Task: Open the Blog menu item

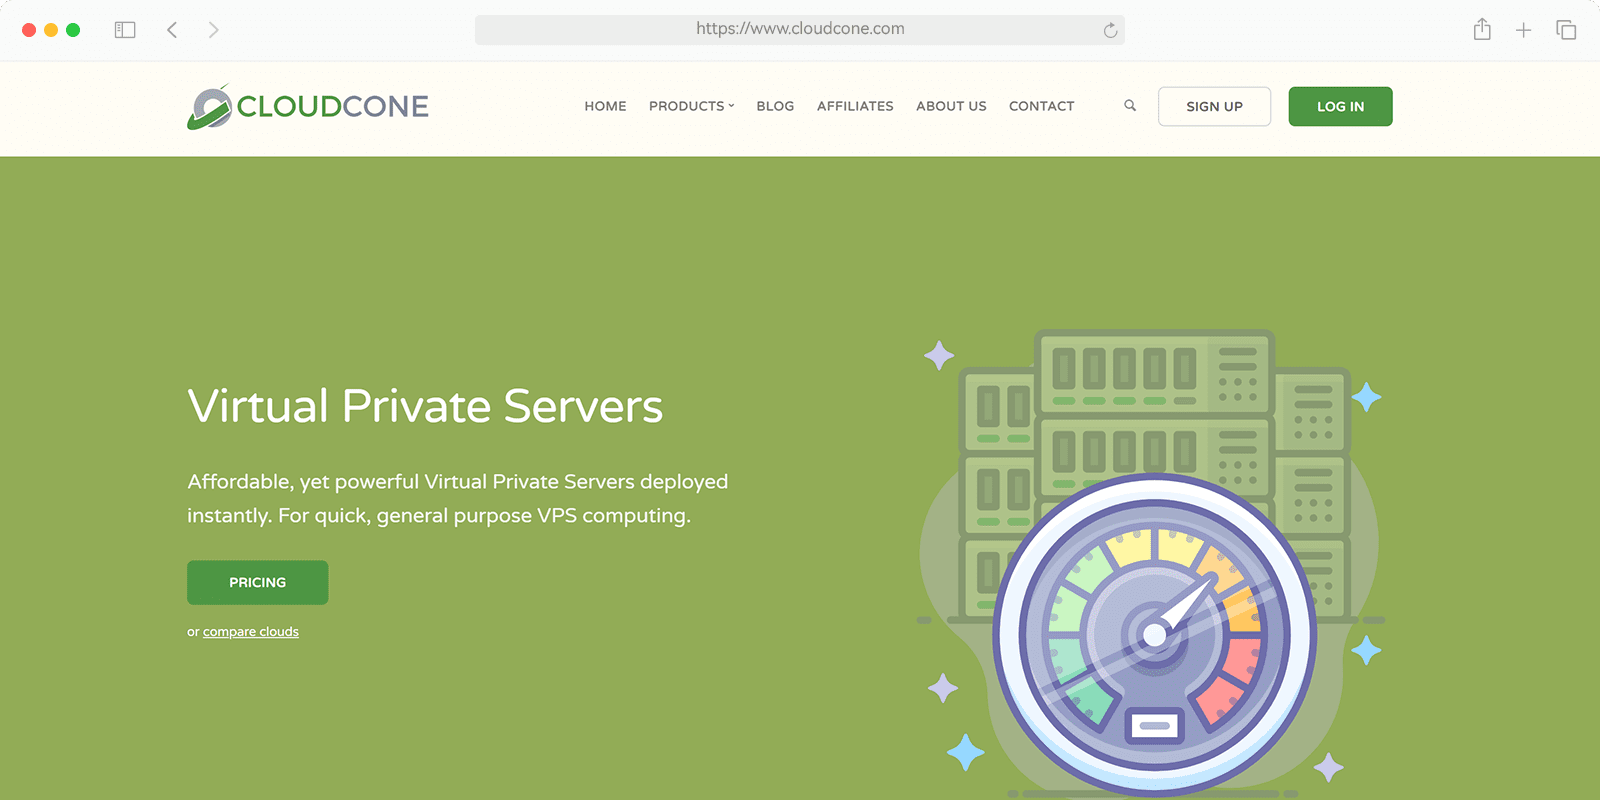Action: click(x=775, y=106)
